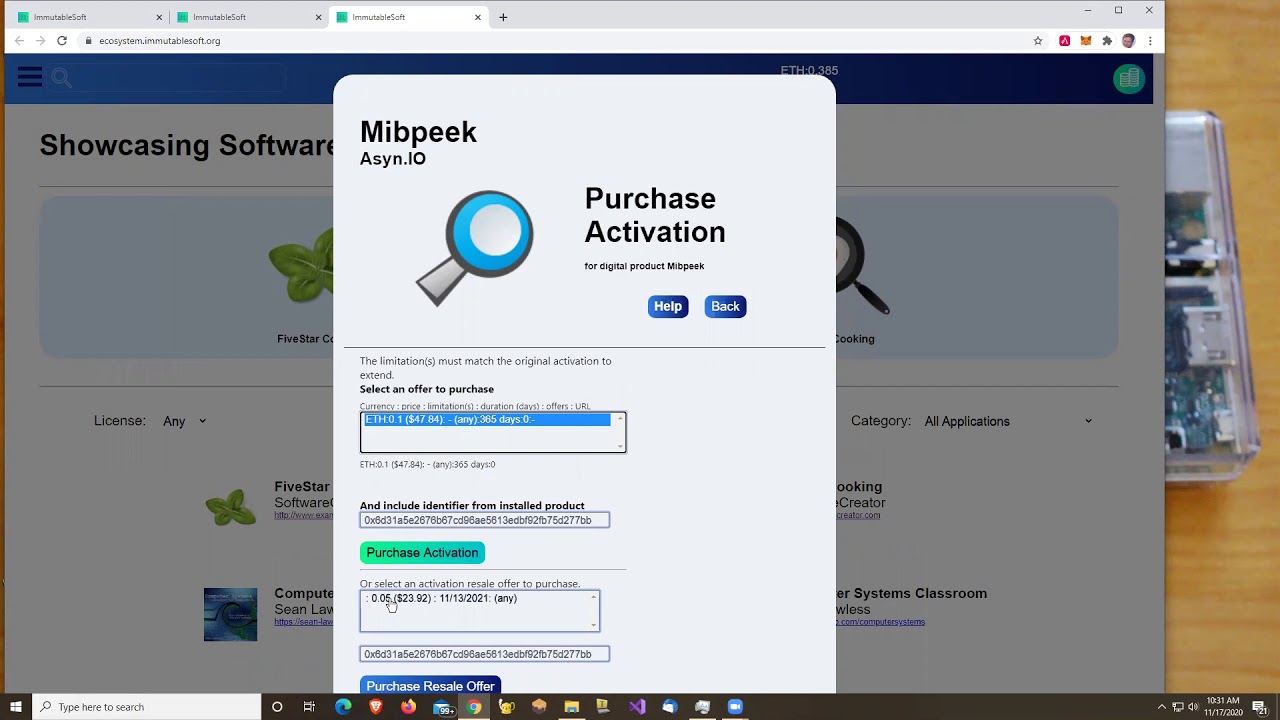1280x720 pixels.
Task: Click Purchase Resale Offer button
Action: click(430, 686)
